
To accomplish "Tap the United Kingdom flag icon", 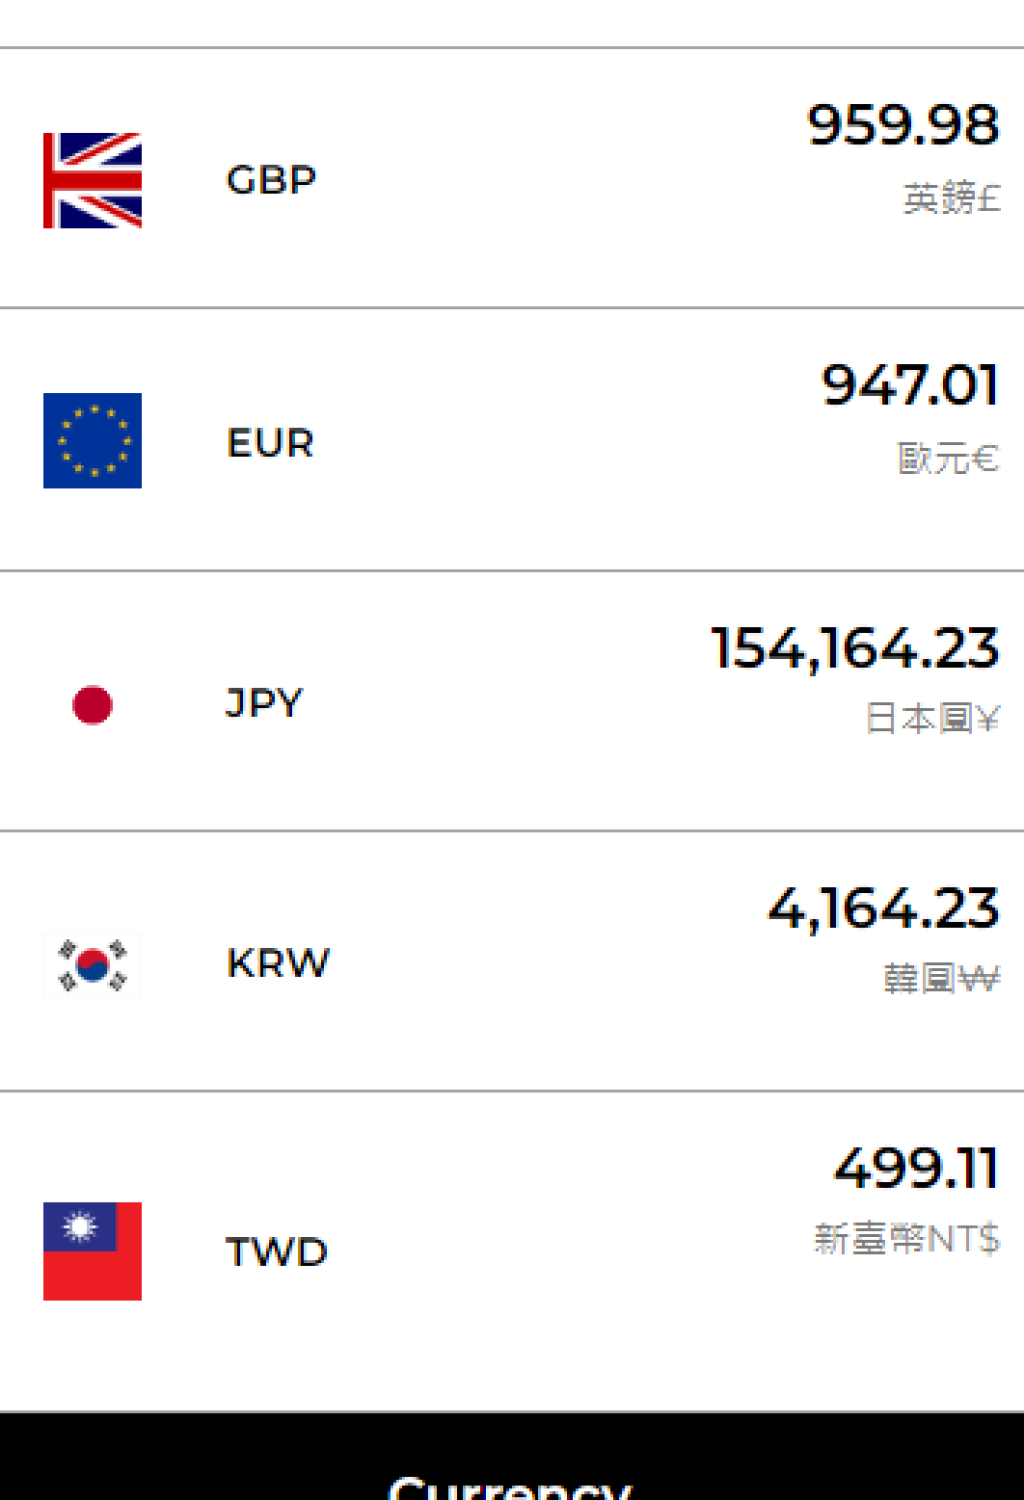I will (x=92, y=180).
